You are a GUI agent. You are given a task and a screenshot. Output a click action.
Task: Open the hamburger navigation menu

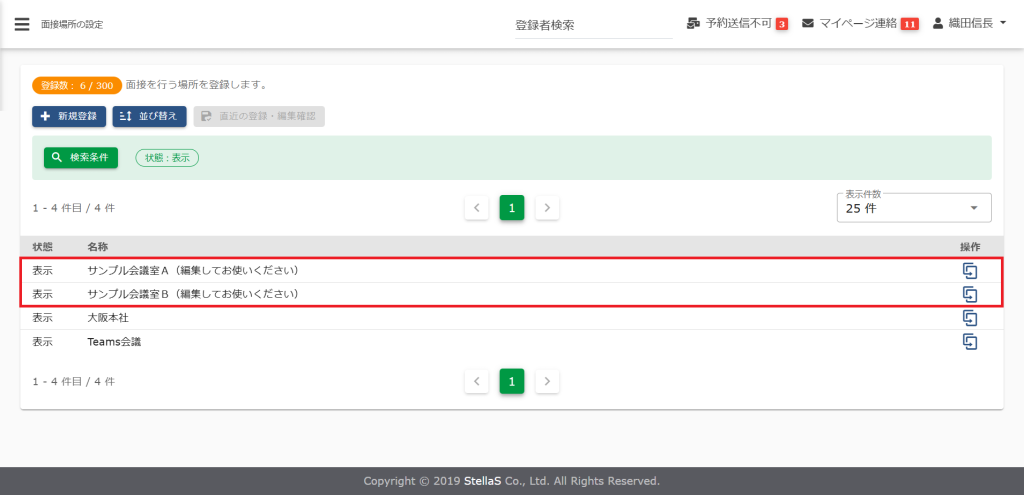click(x=22, y=24)
